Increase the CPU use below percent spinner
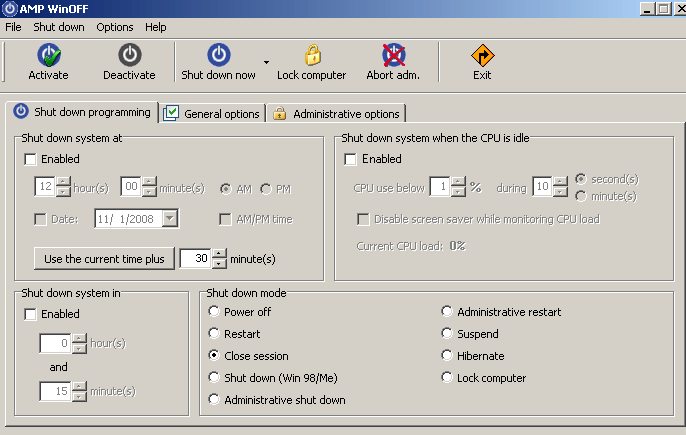Image resolution: width=686 pixels, height=435 pixels. click(x=458, y=182)
